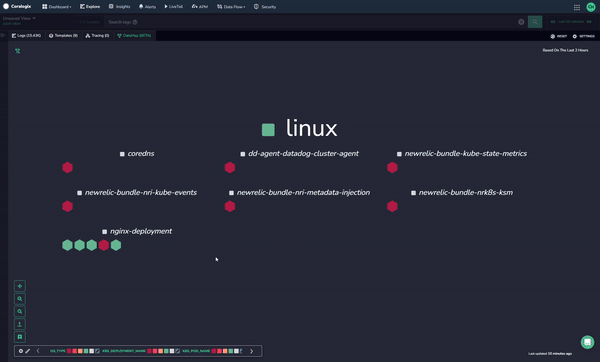Screen dimensions: 600x362
Task: Open the LiveTail view
Action: [174, 7]
